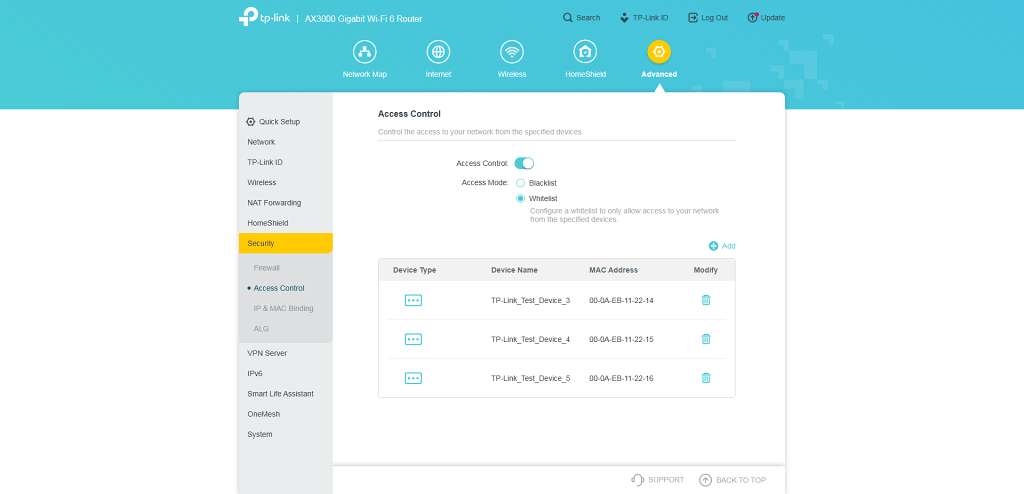Click Add to whitelist a device
Image resolution: width=1024 pixels, height=494 pixels.
coord(722,246)
